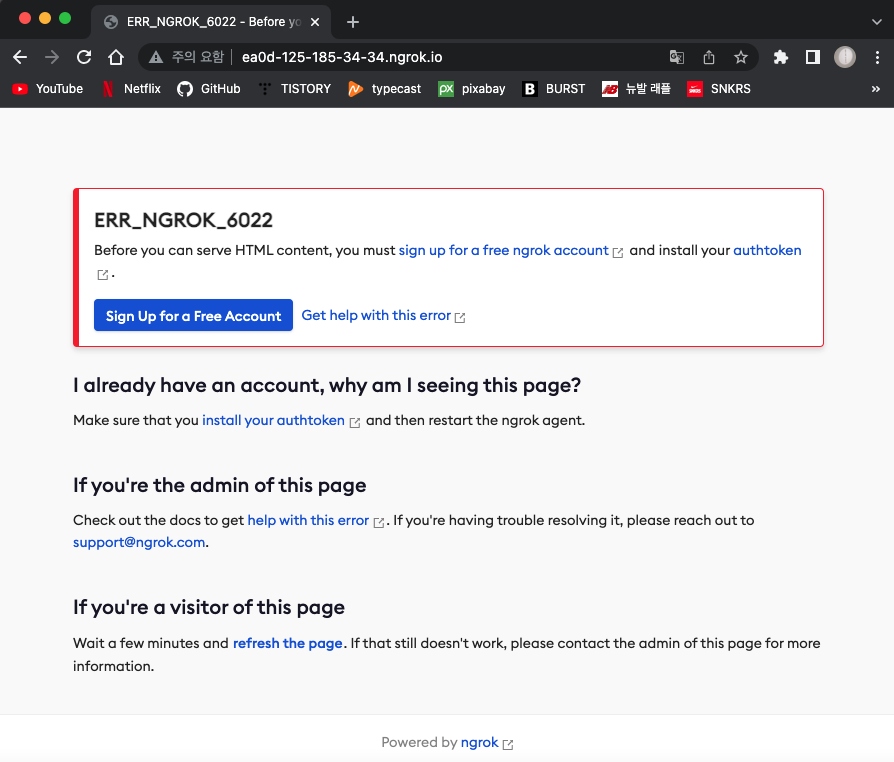This screenshot has width=894, height=762.
Task: Click the share page icon
Action: coord(709,57)
